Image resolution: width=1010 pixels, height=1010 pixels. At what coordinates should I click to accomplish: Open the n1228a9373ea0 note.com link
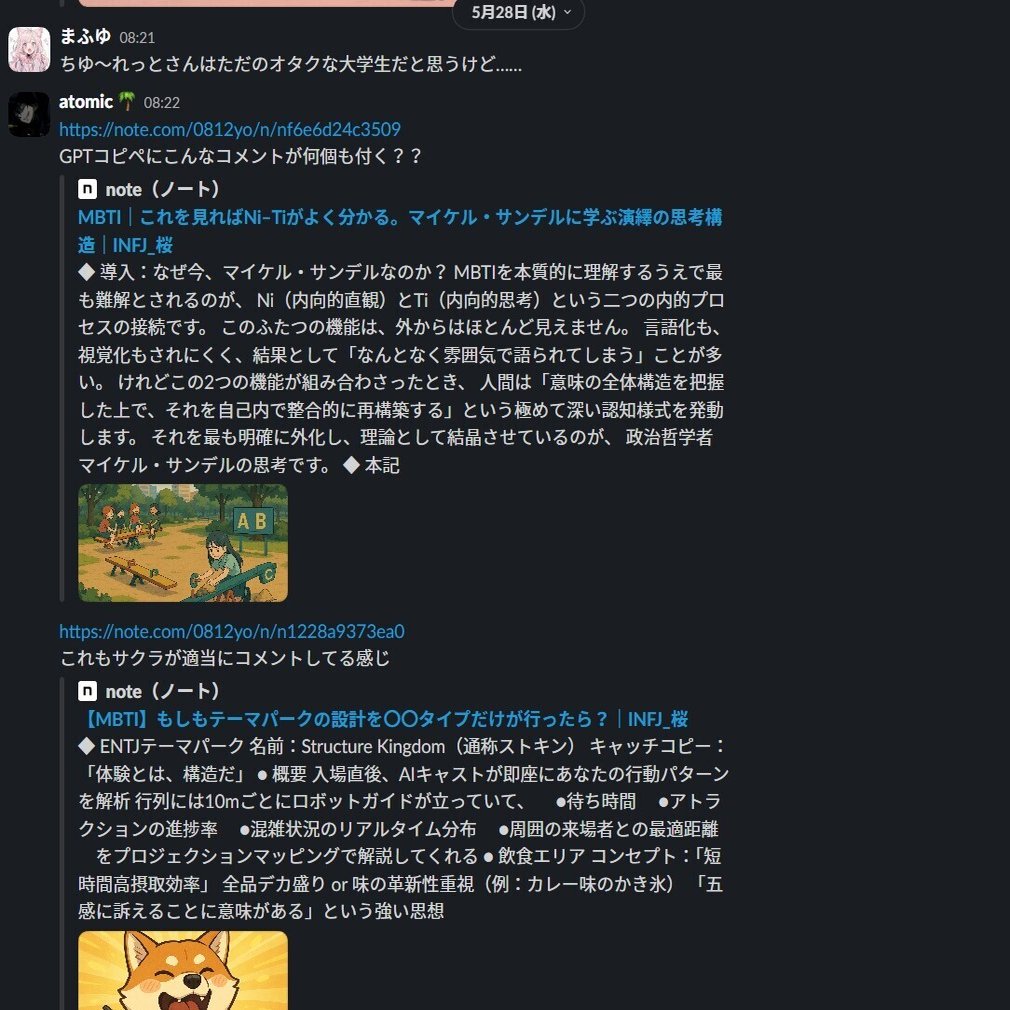point(232,631)
